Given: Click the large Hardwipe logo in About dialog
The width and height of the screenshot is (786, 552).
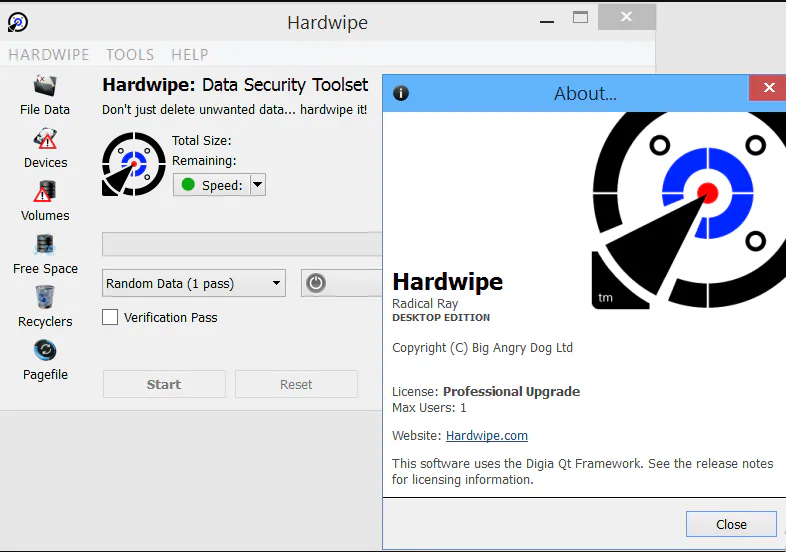Looking at the screenshot, I should [x=688, y=211].
